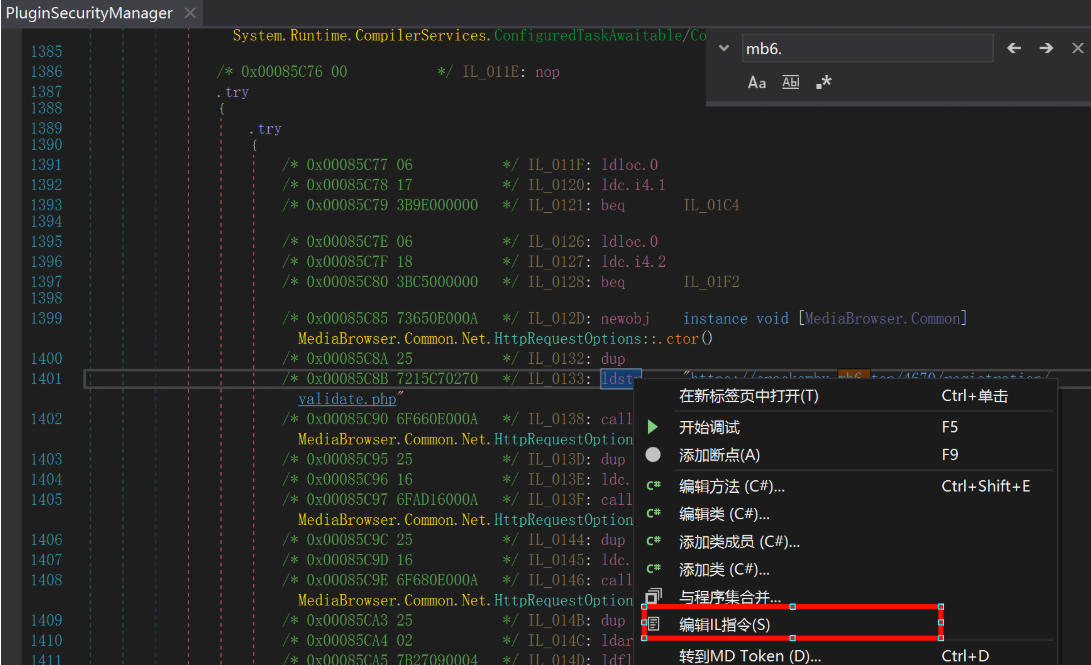This screenshot has height=665, width=1091.
Task: Click the search text field containing mb6.
Action: coord(865,48)
